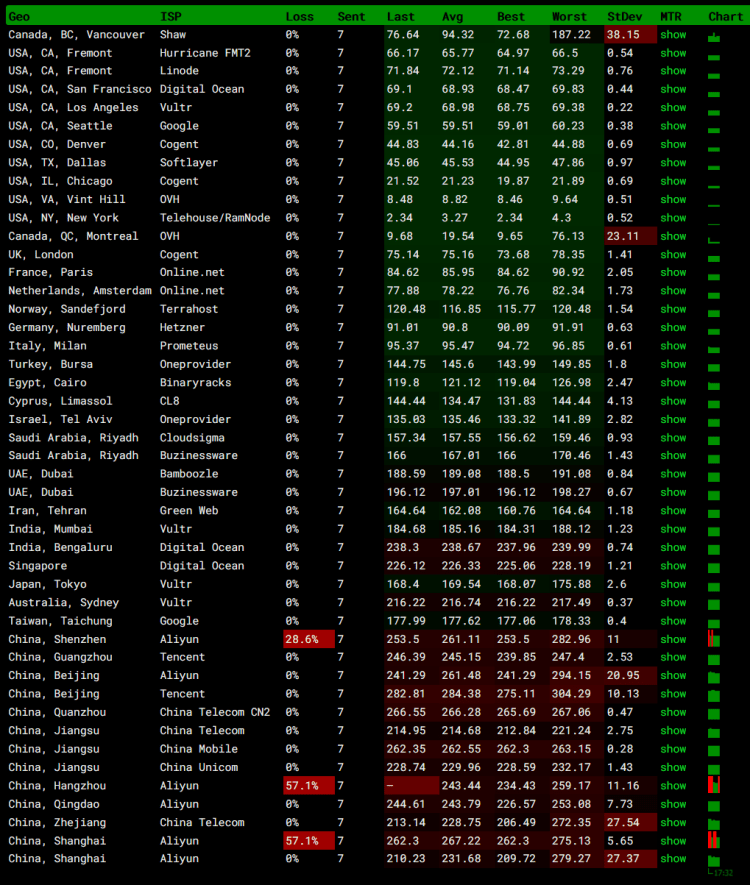Click the StDev column header

625,17
